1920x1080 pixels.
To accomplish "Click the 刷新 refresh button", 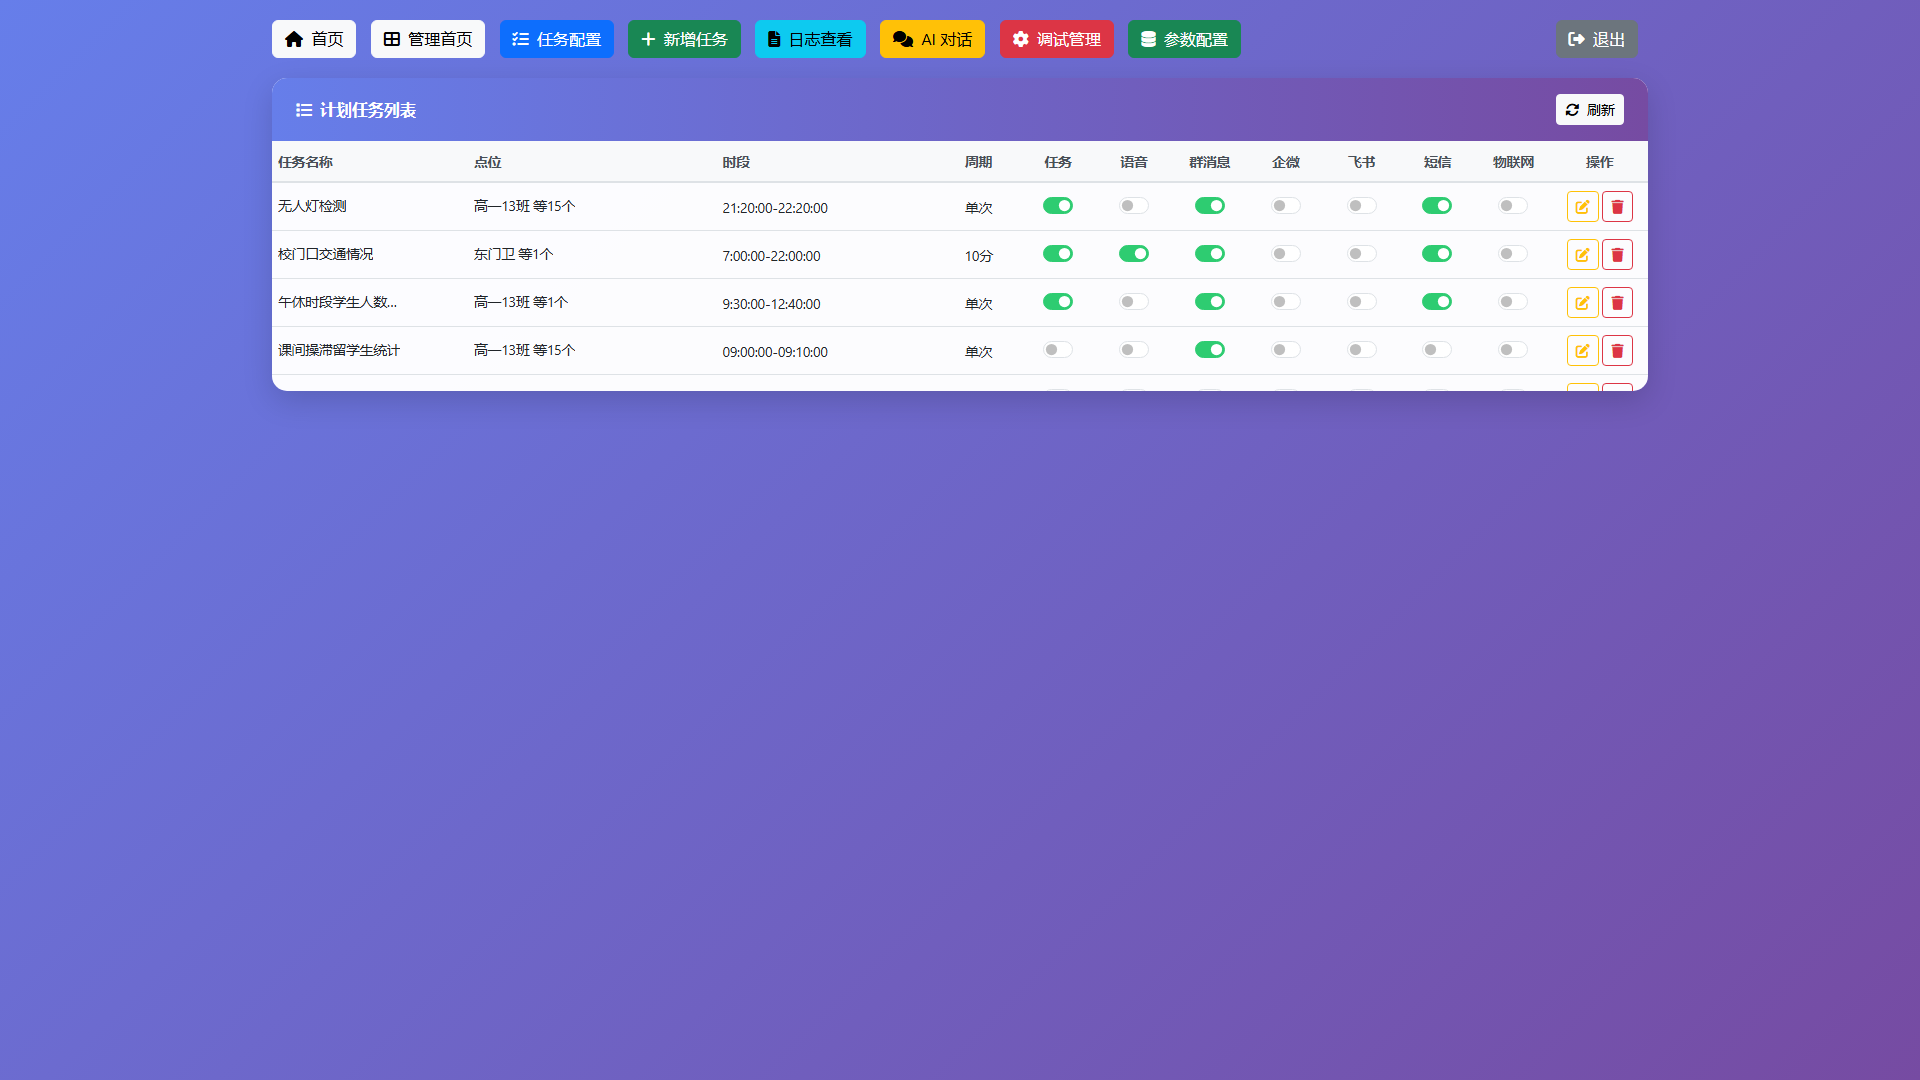I will tap(1590, 110).
